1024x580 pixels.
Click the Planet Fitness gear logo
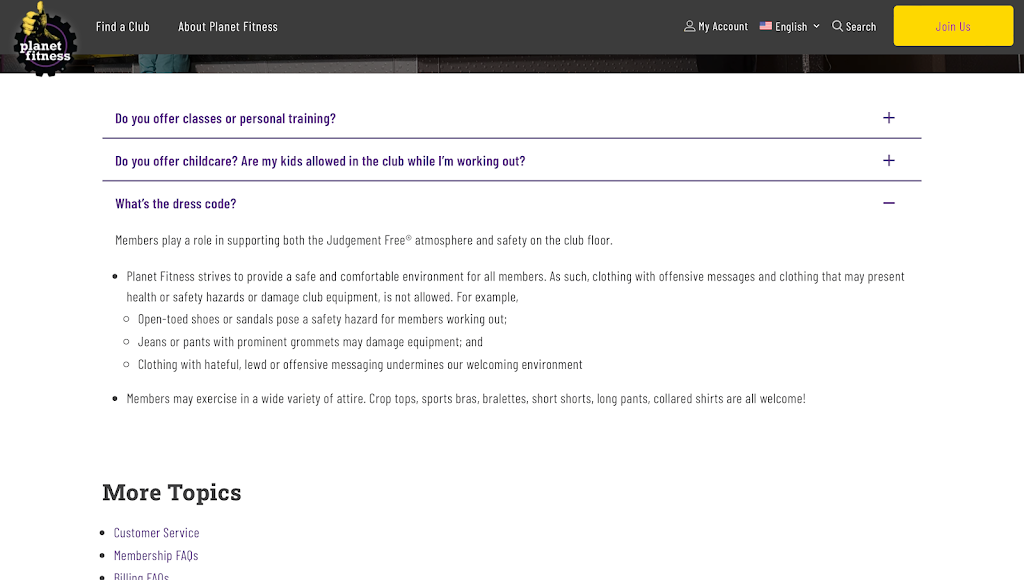44,38
